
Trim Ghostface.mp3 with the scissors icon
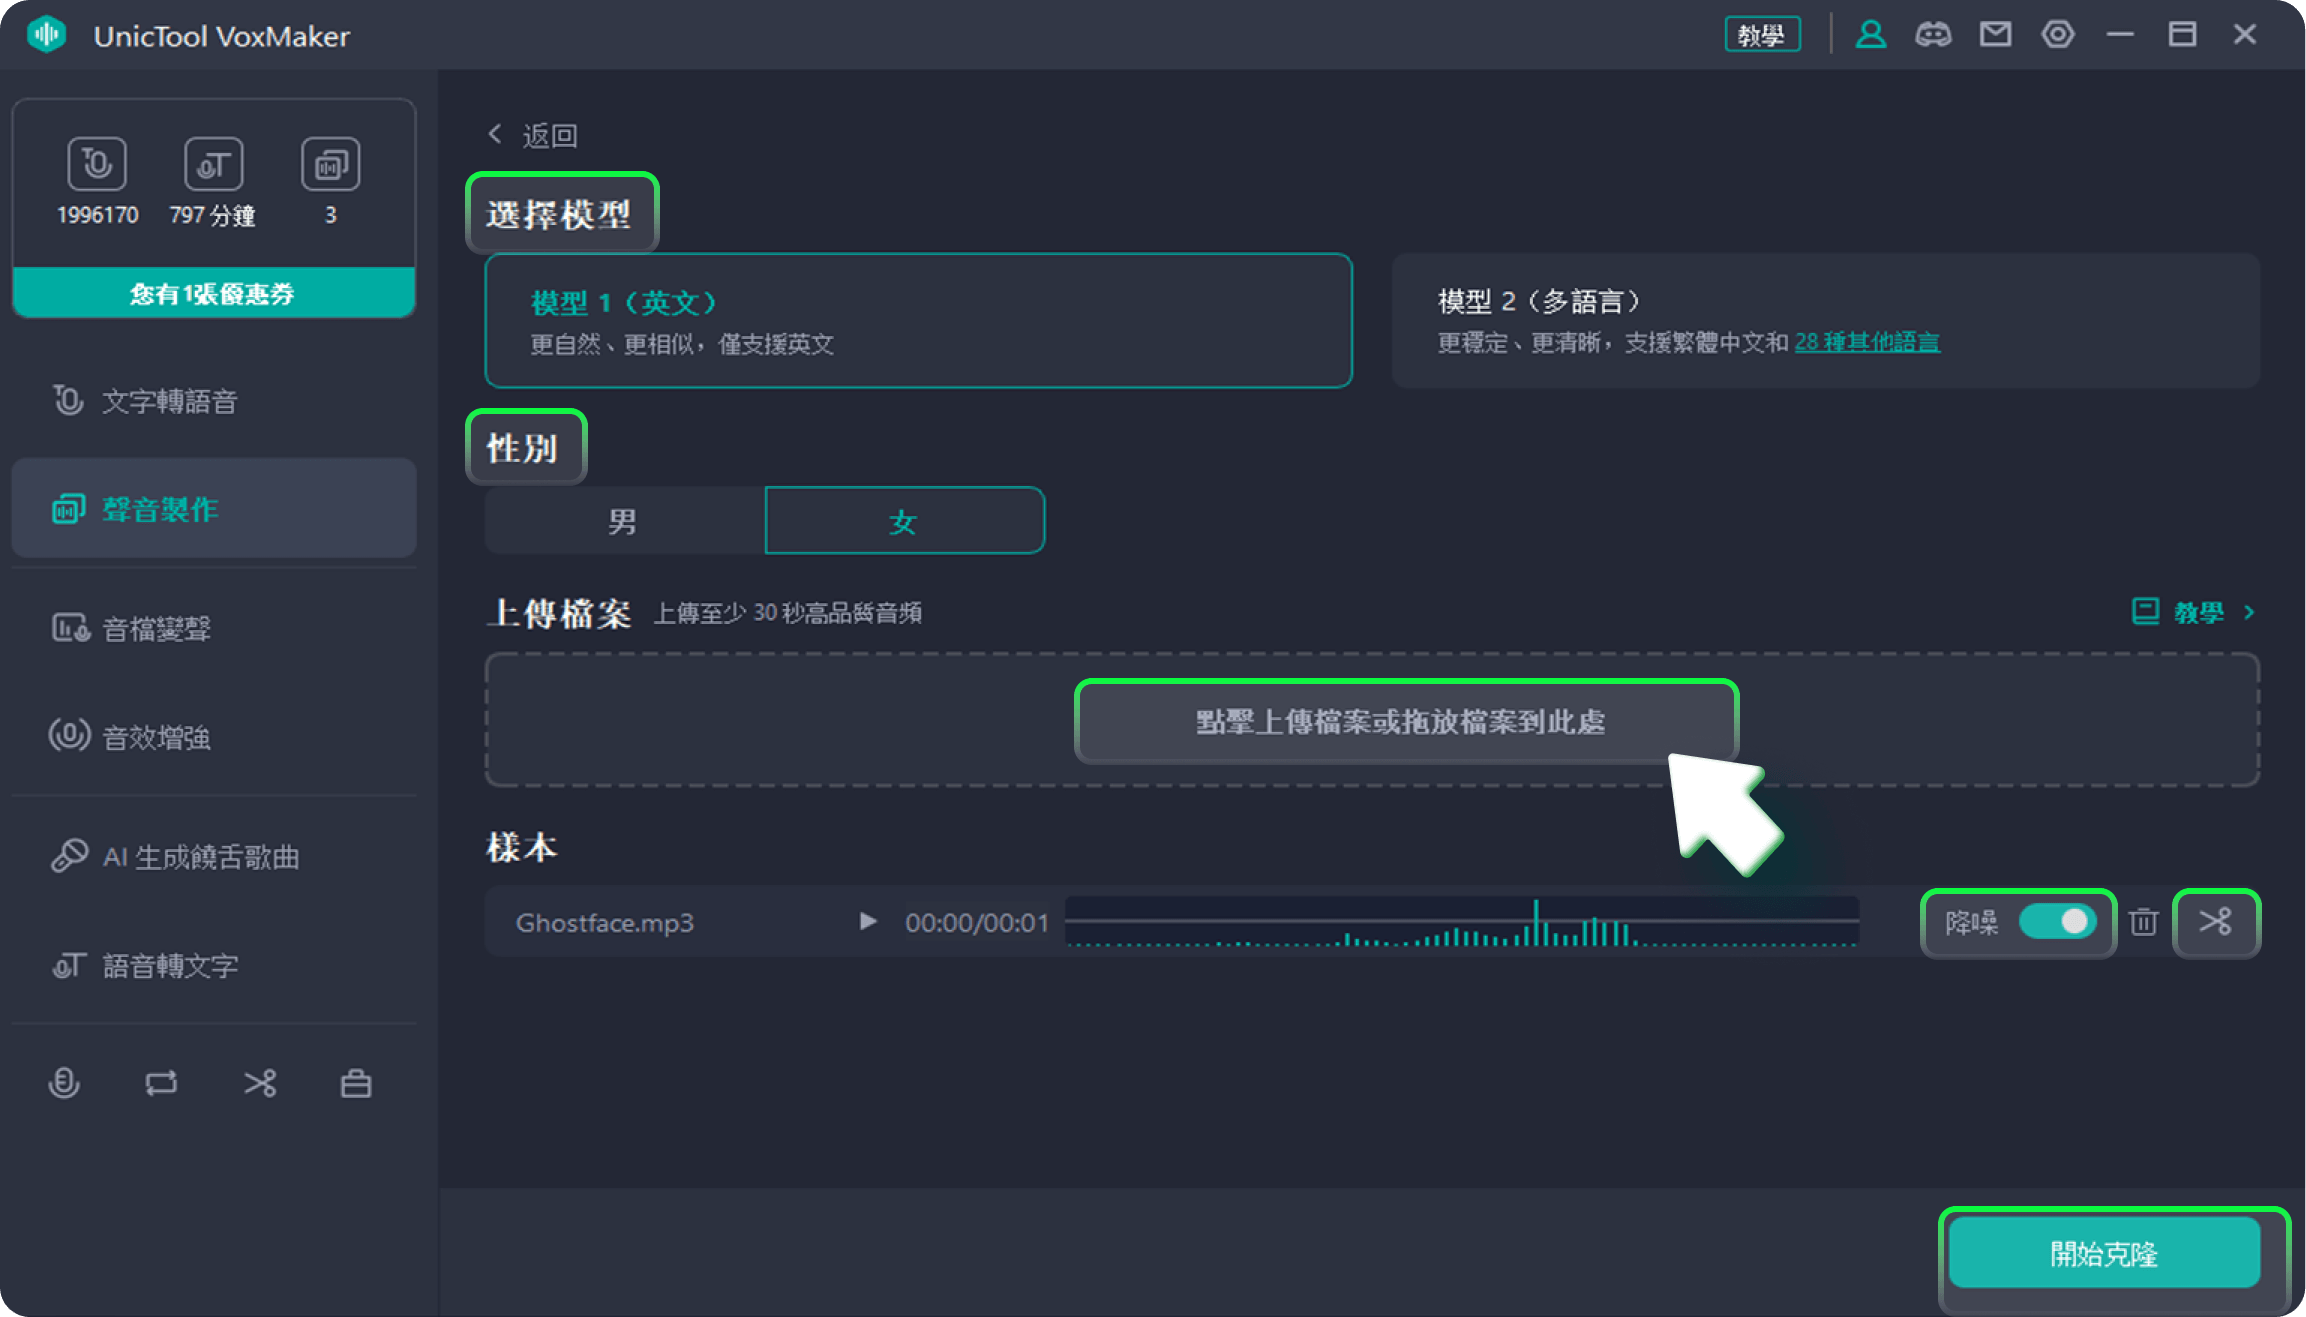pos(2216,921)
